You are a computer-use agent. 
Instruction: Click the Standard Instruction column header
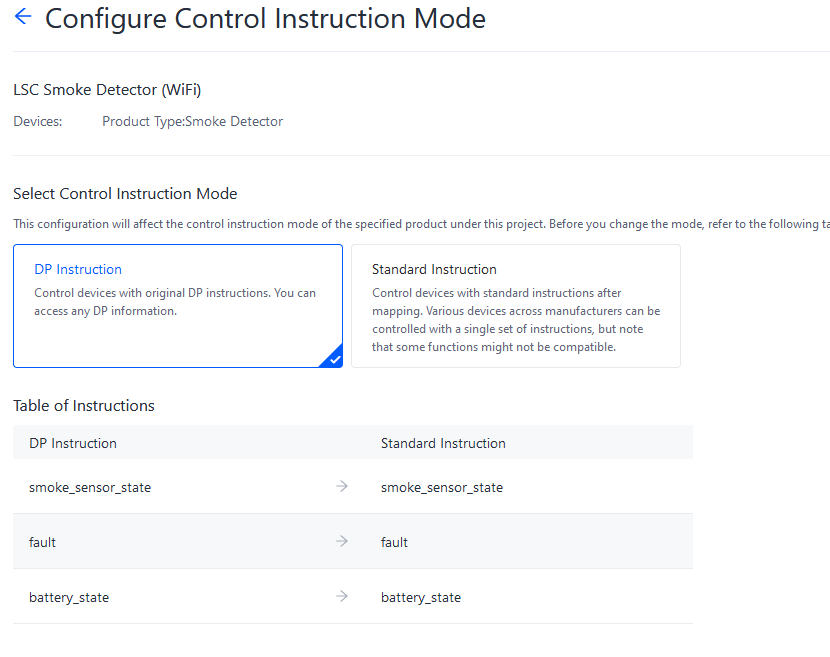(443, 443)
